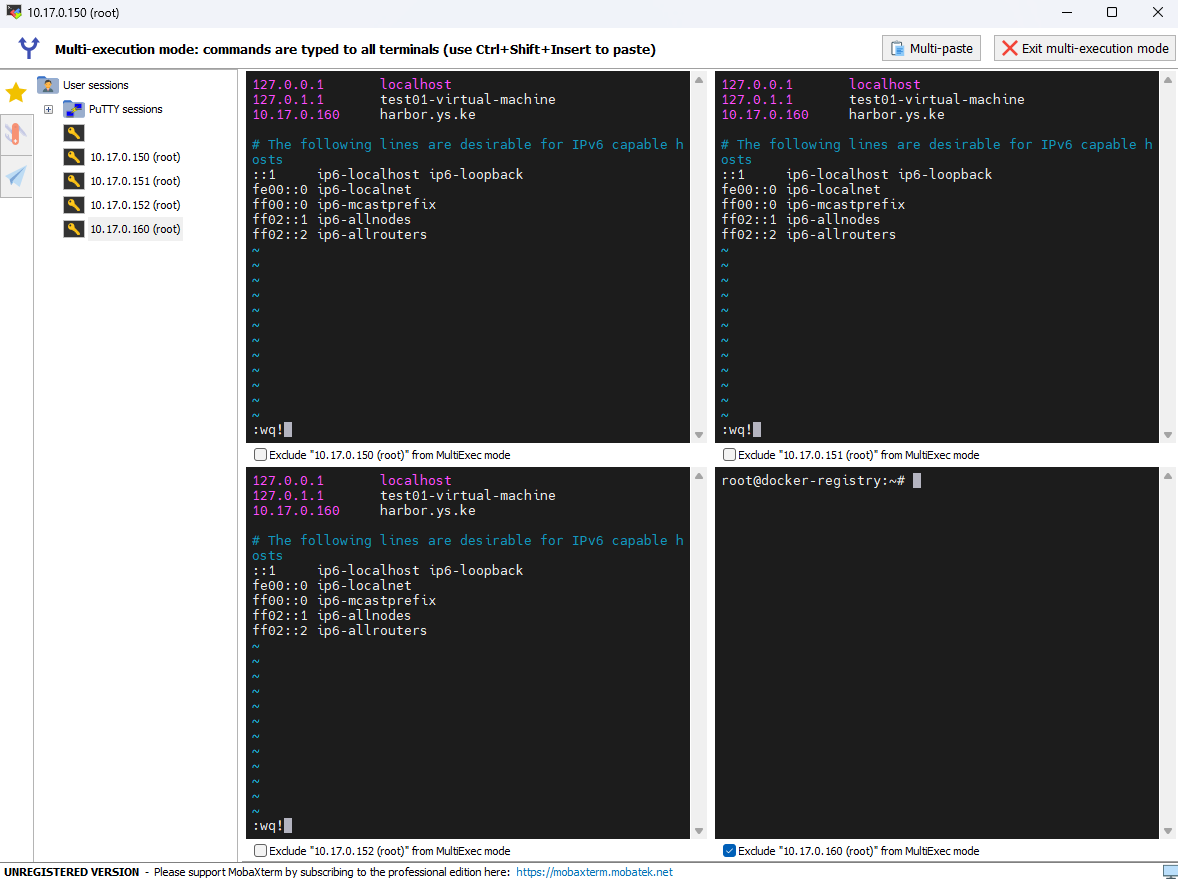Click key icon of 10.17.0.150 session
1178x879 pixels.
74,157
